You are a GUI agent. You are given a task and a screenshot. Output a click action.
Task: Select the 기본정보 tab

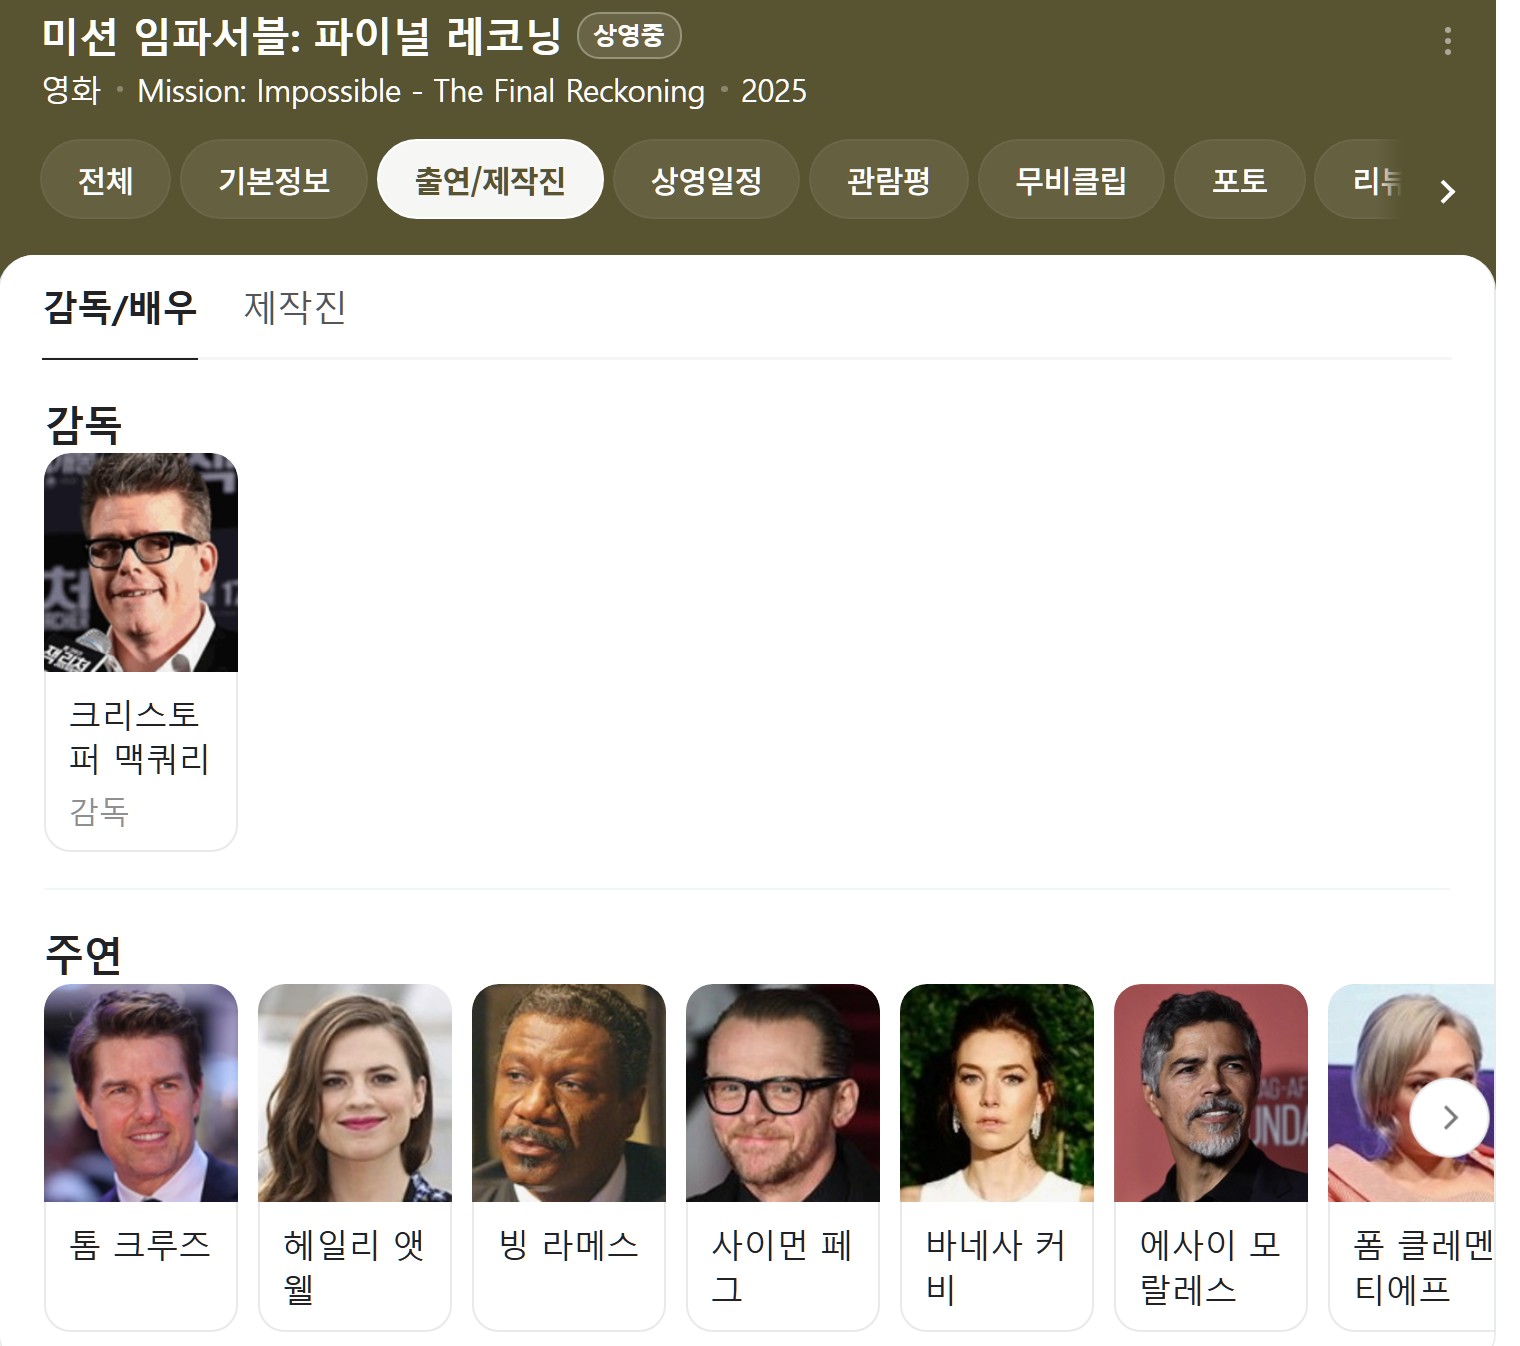pos(274,180)
